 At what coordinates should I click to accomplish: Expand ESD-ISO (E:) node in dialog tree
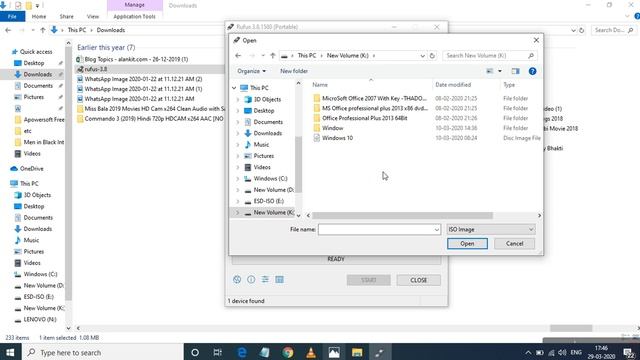[238, 201]
